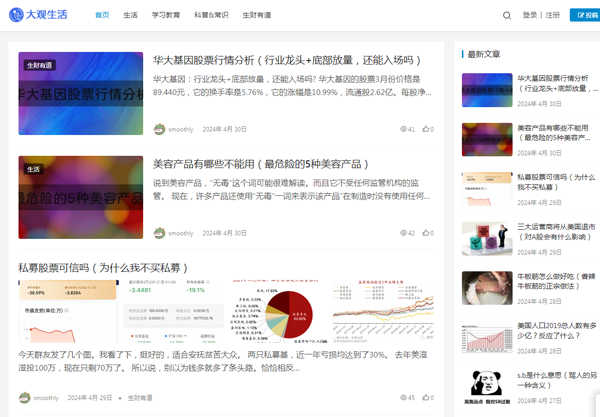This screenshot has height=417, width=600.
Task: Click 生财有道 category under 私募股票 article
Action: point(140,398)
